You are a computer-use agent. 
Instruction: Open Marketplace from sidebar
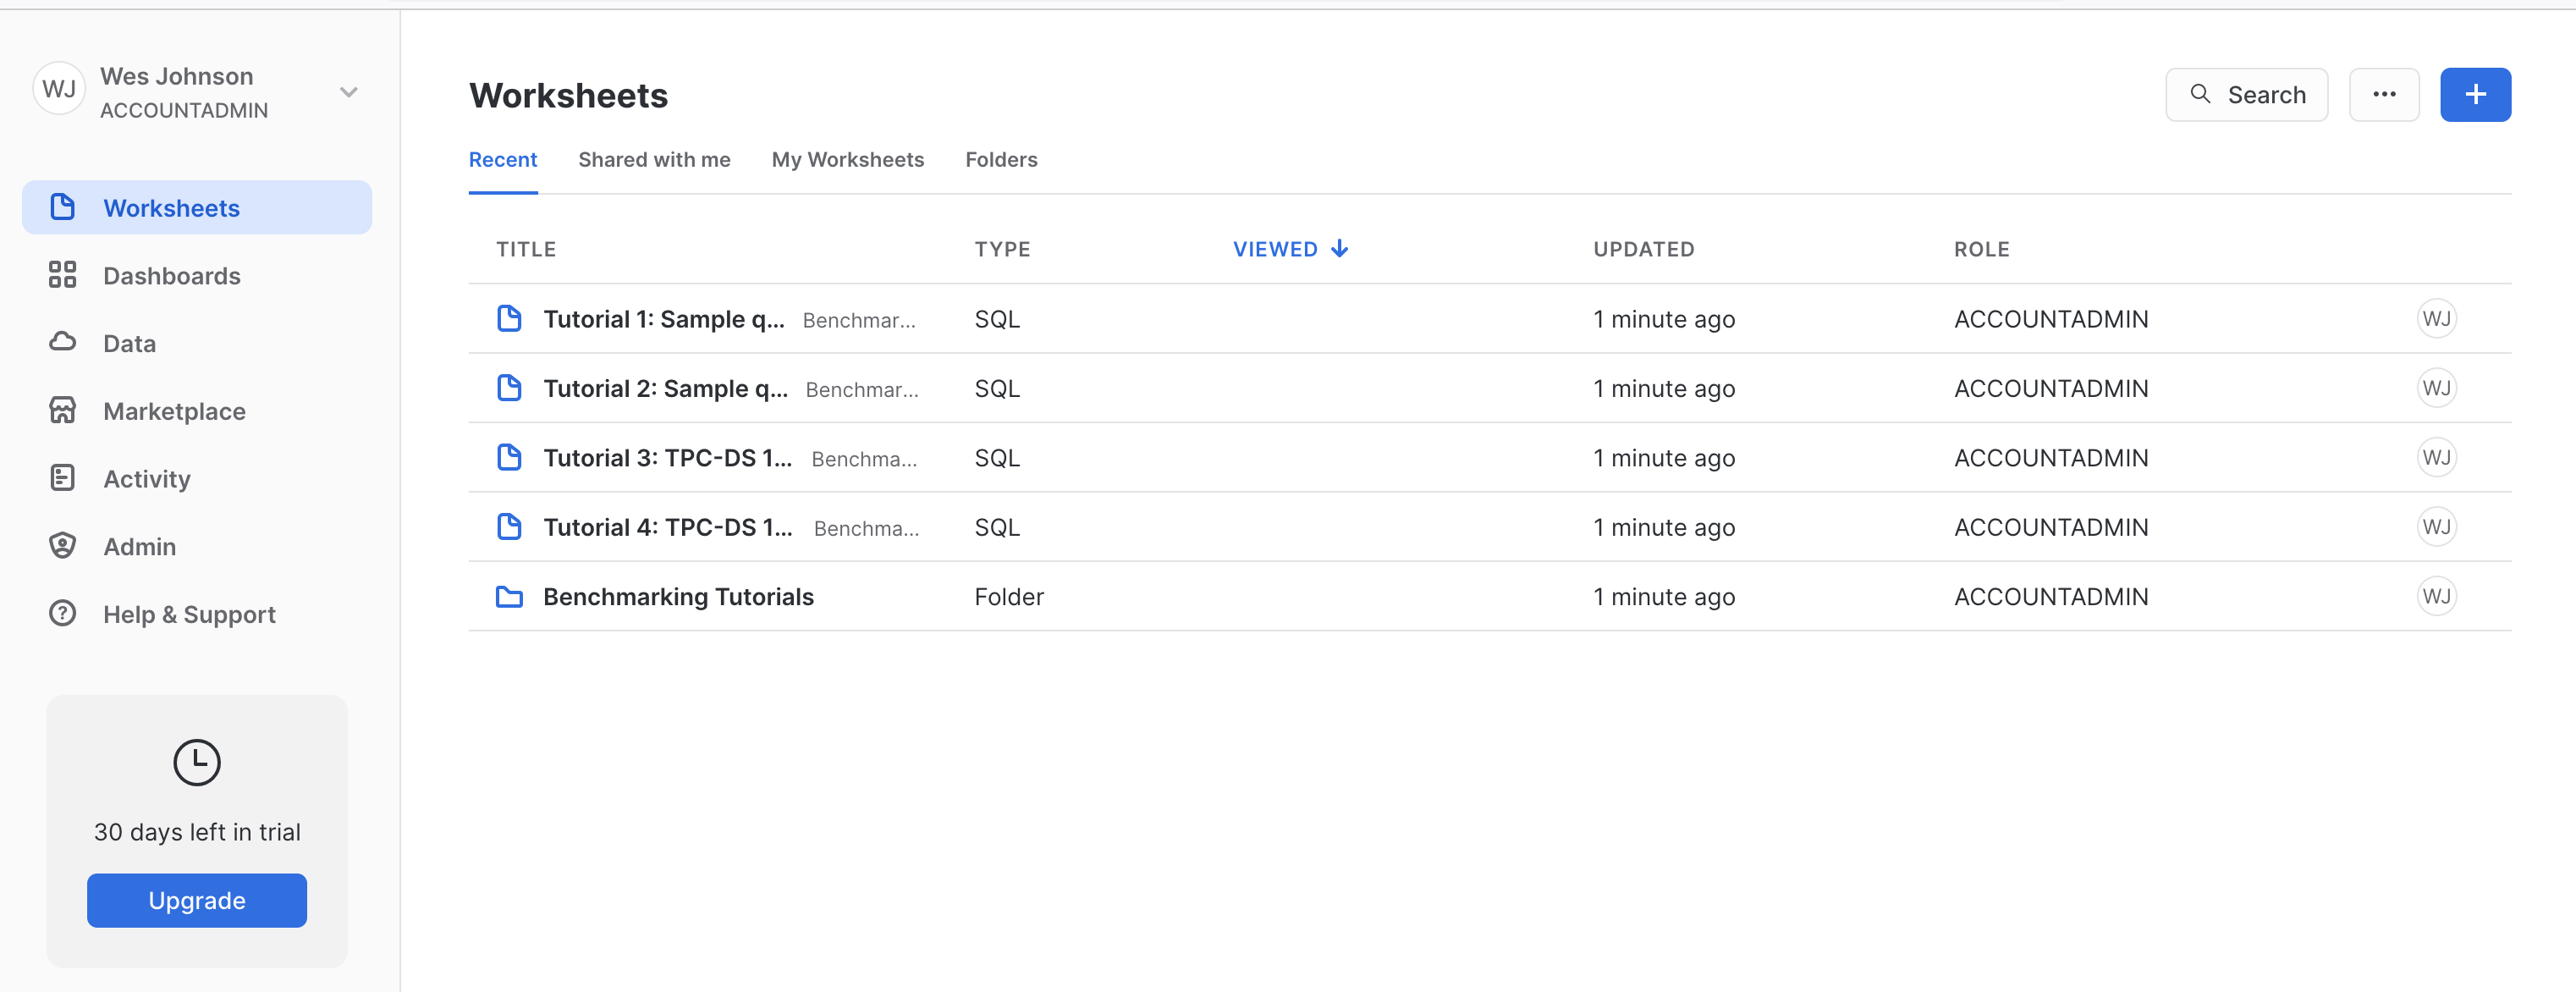(174, 411)
